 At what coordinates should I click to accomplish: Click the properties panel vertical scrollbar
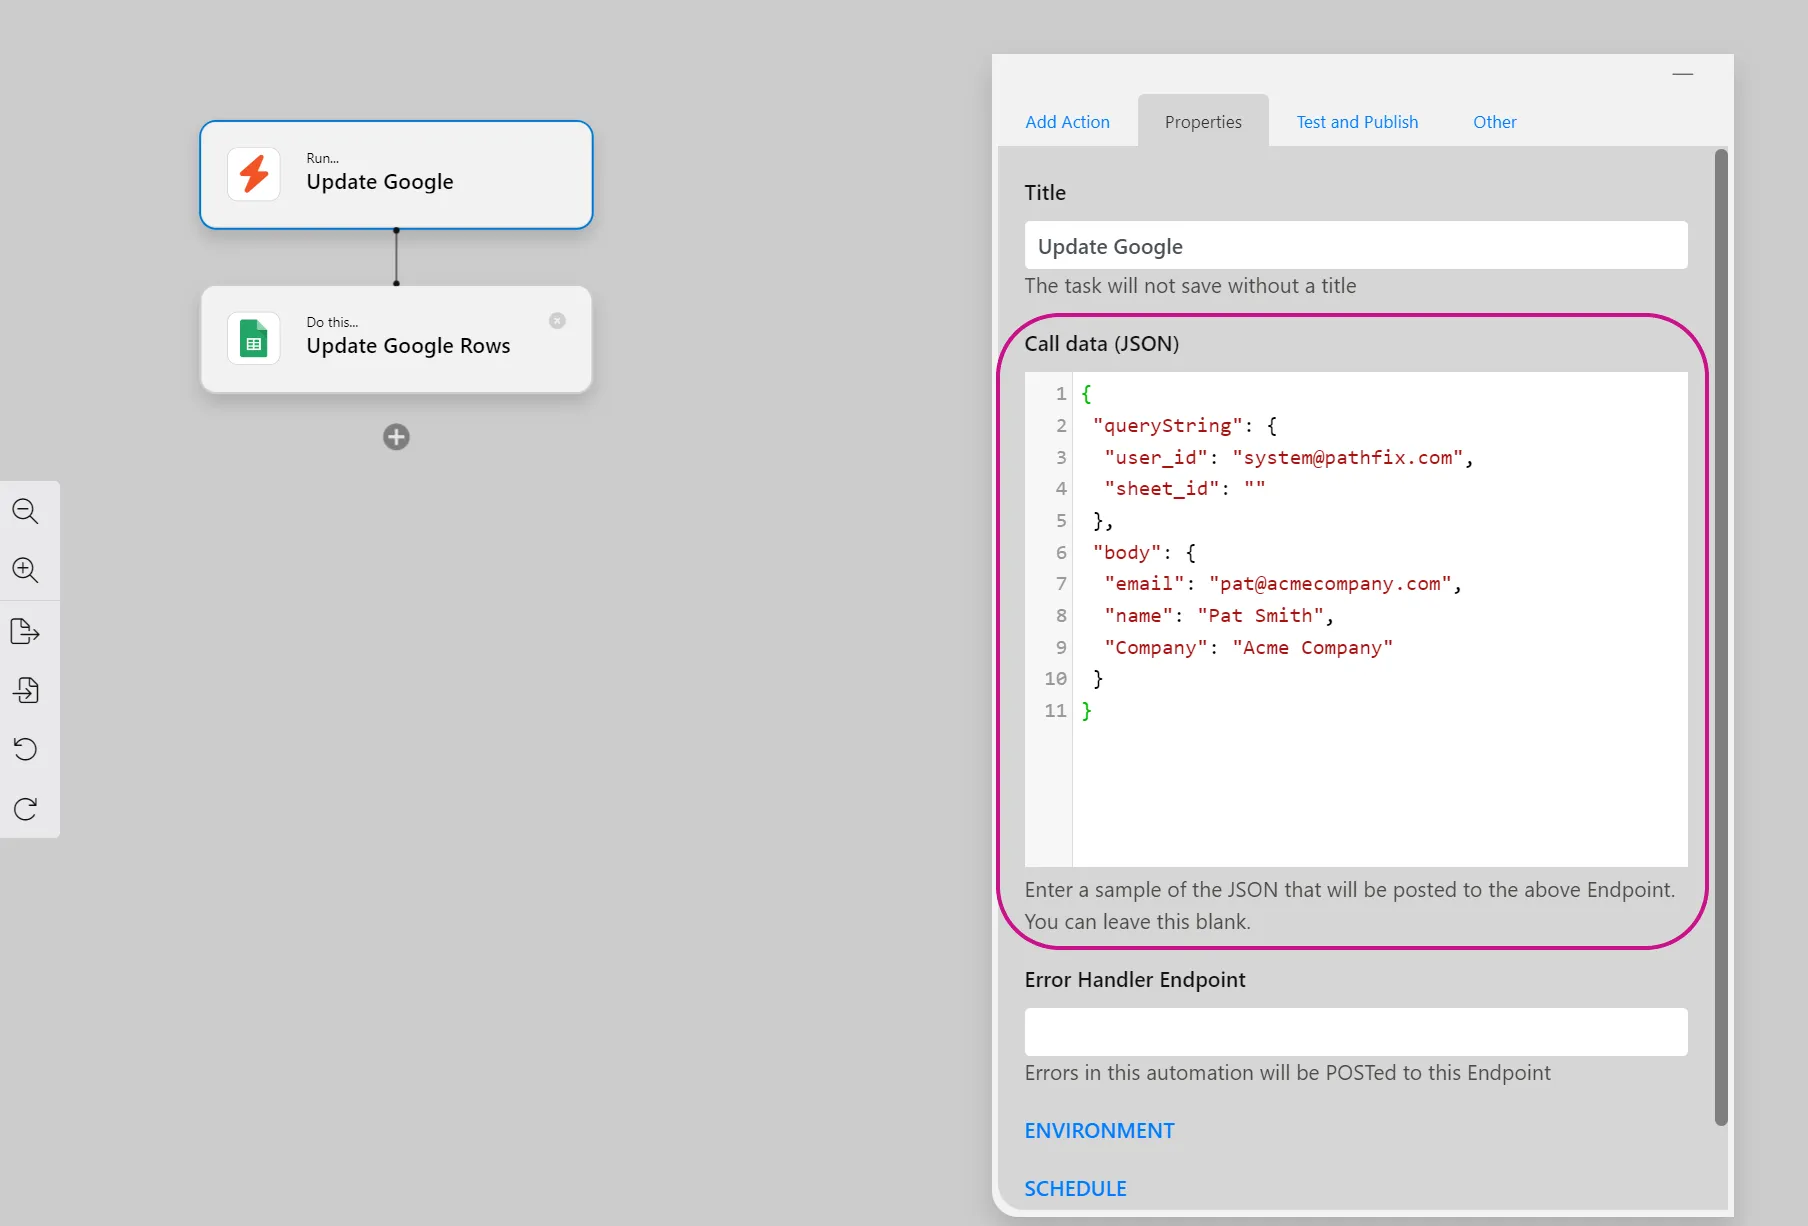coord(1721,637)
